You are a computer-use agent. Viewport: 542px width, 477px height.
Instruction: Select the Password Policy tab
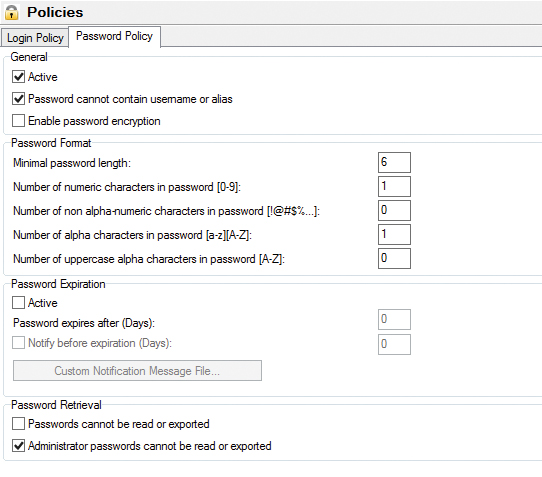[x=114, y=36]
